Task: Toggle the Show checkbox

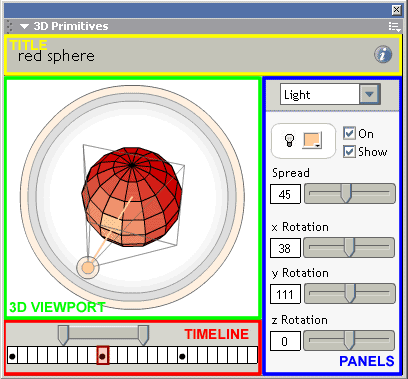Action: coord(349,152)
